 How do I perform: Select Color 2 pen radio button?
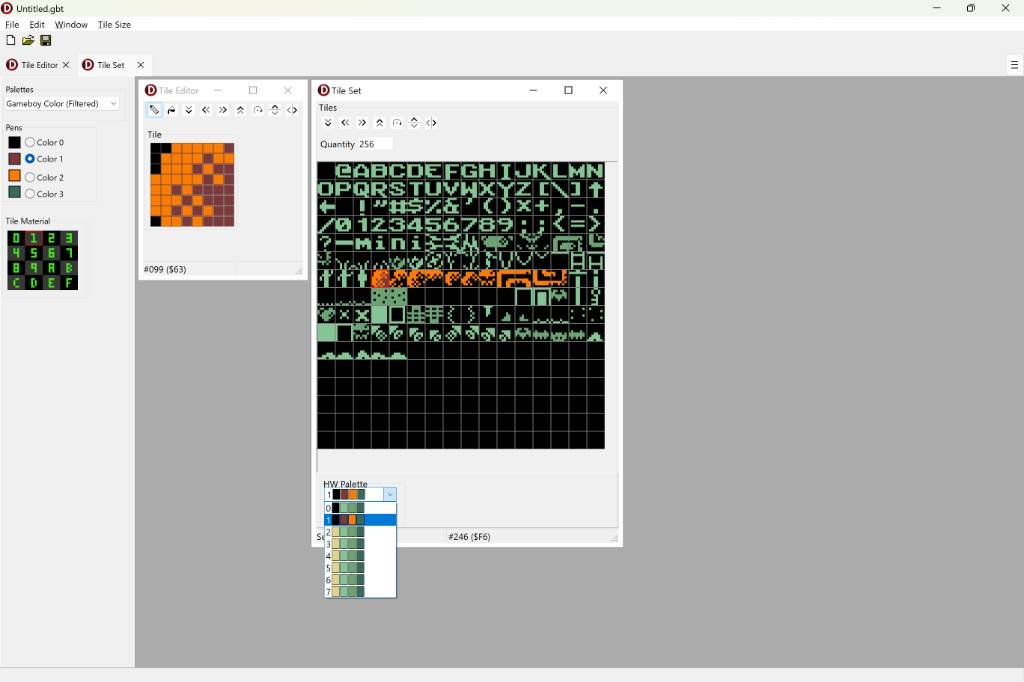click(x=30, y=177)
